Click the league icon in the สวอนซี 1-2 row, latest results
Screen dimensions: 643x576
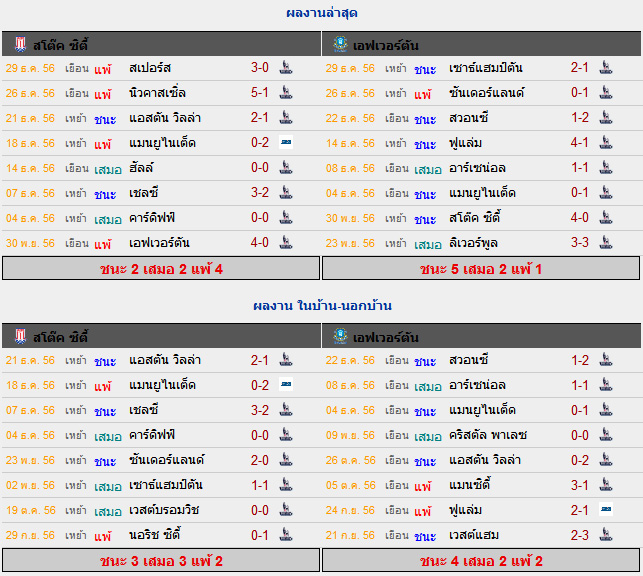[606, 118]
